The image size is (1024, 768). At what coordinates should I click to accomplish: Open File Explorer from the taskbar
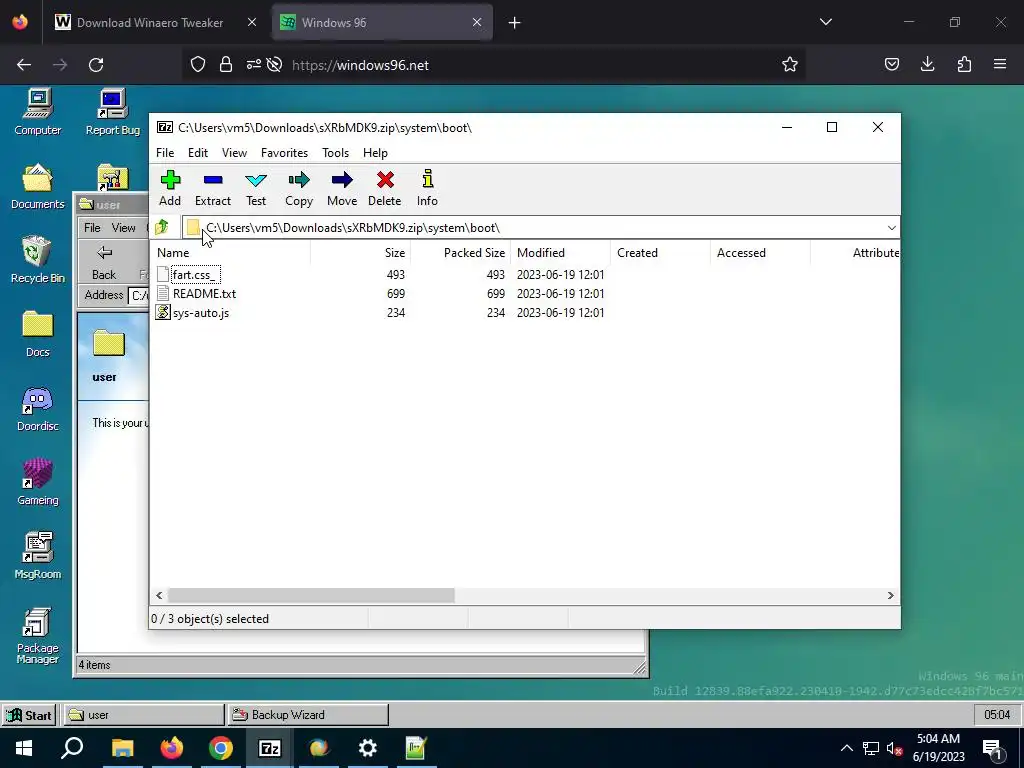click(x=122, y=748)
